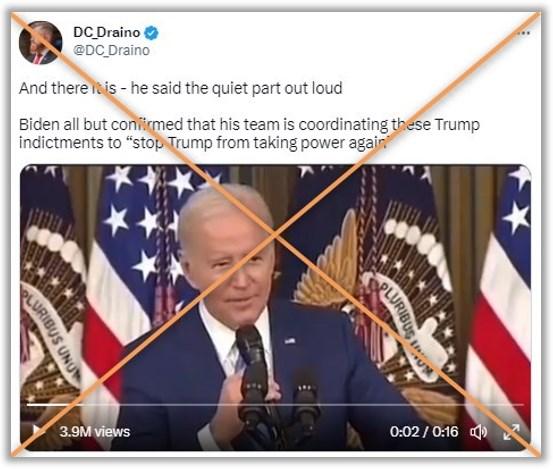
Task: Select the "quiet part out loud" tweet line
Action: 181,88
